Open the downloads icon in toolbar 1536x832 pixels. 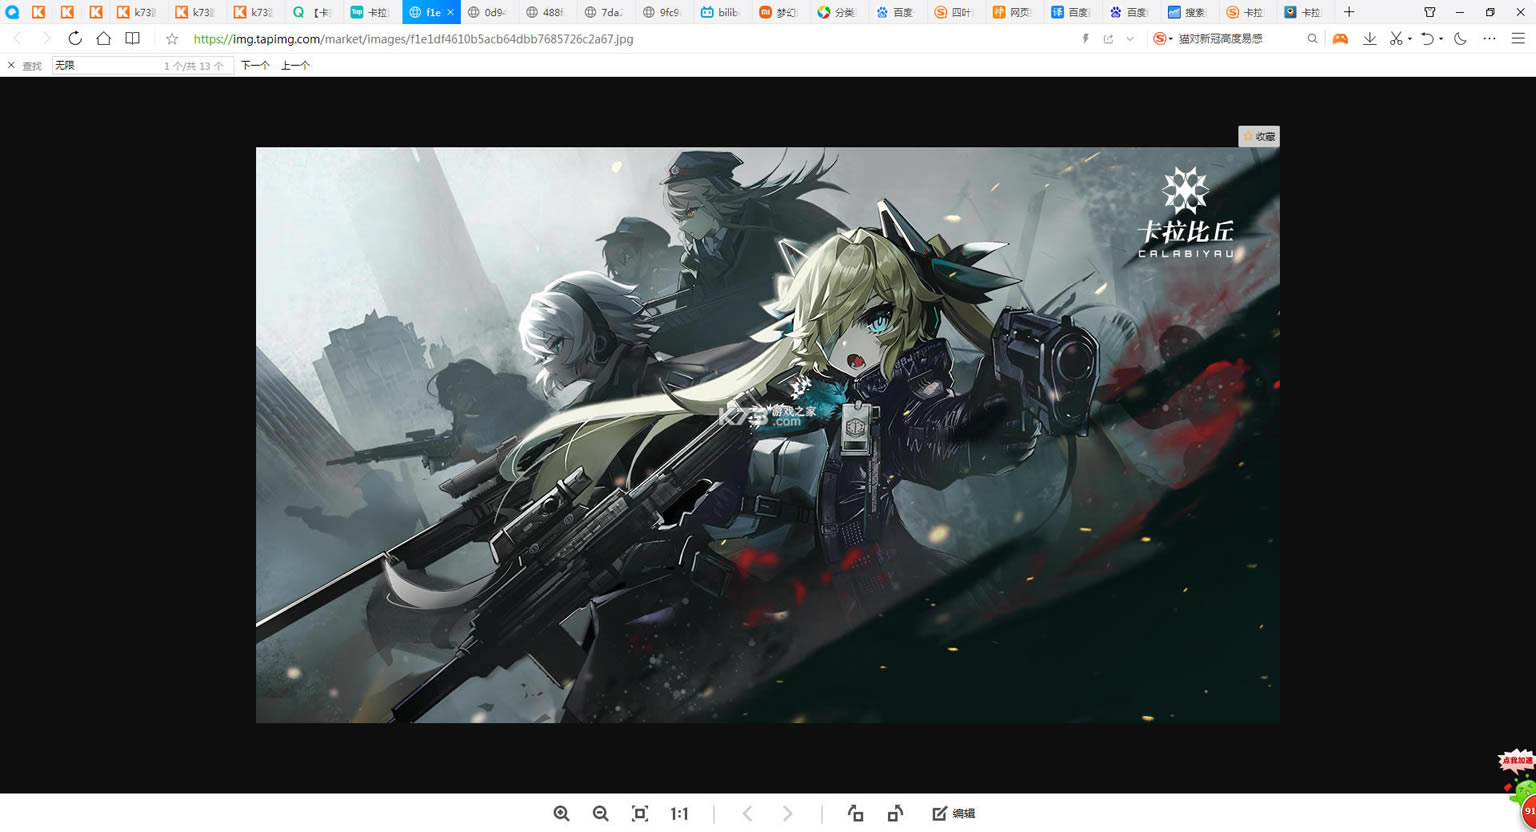point(1369,39)
